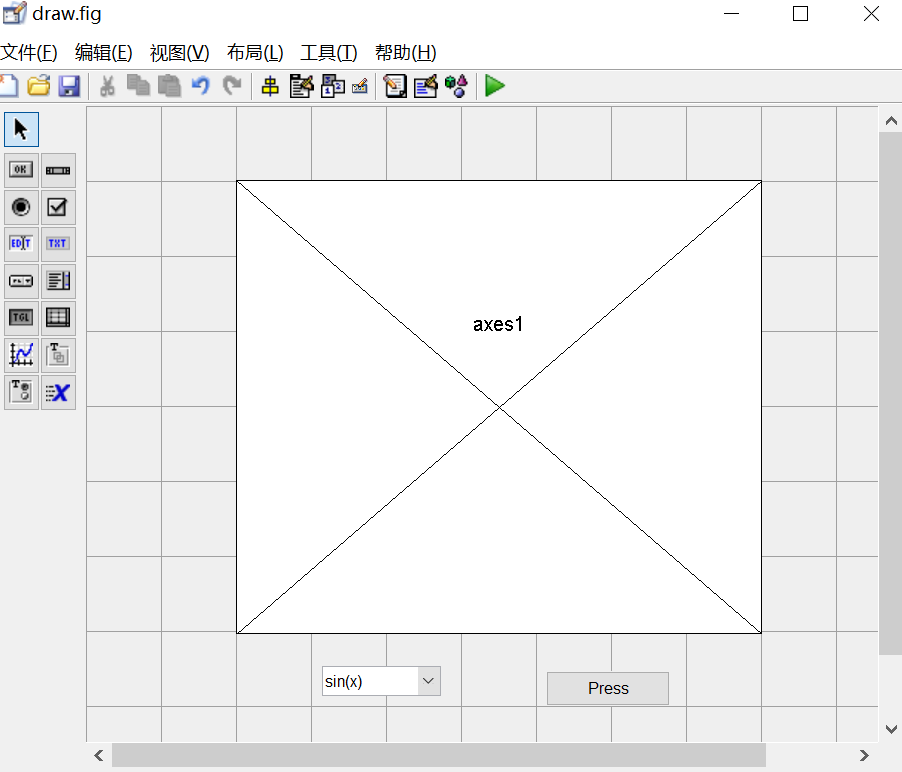
Task: Open the 布局(L) menu
Action: 255,53
